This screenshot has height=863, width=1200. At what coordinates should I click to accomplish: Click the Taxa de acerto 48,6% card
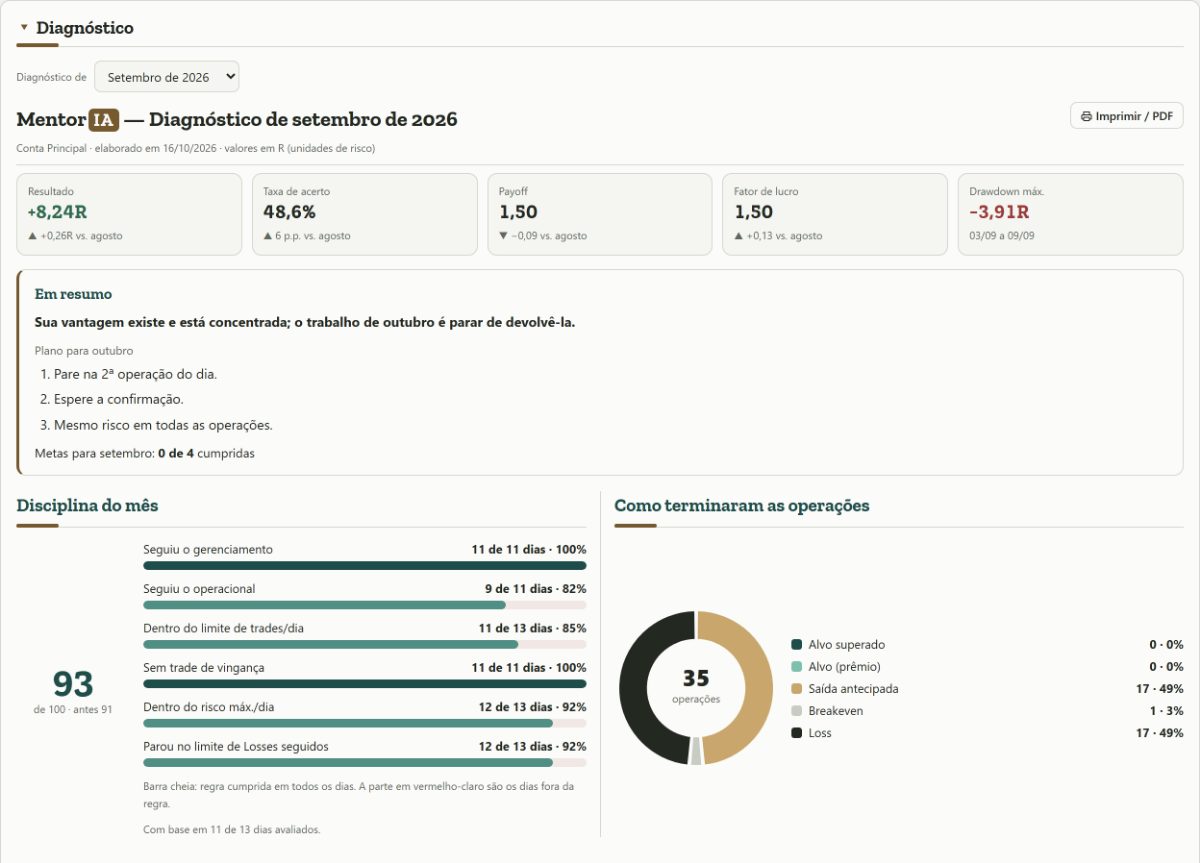365,214
